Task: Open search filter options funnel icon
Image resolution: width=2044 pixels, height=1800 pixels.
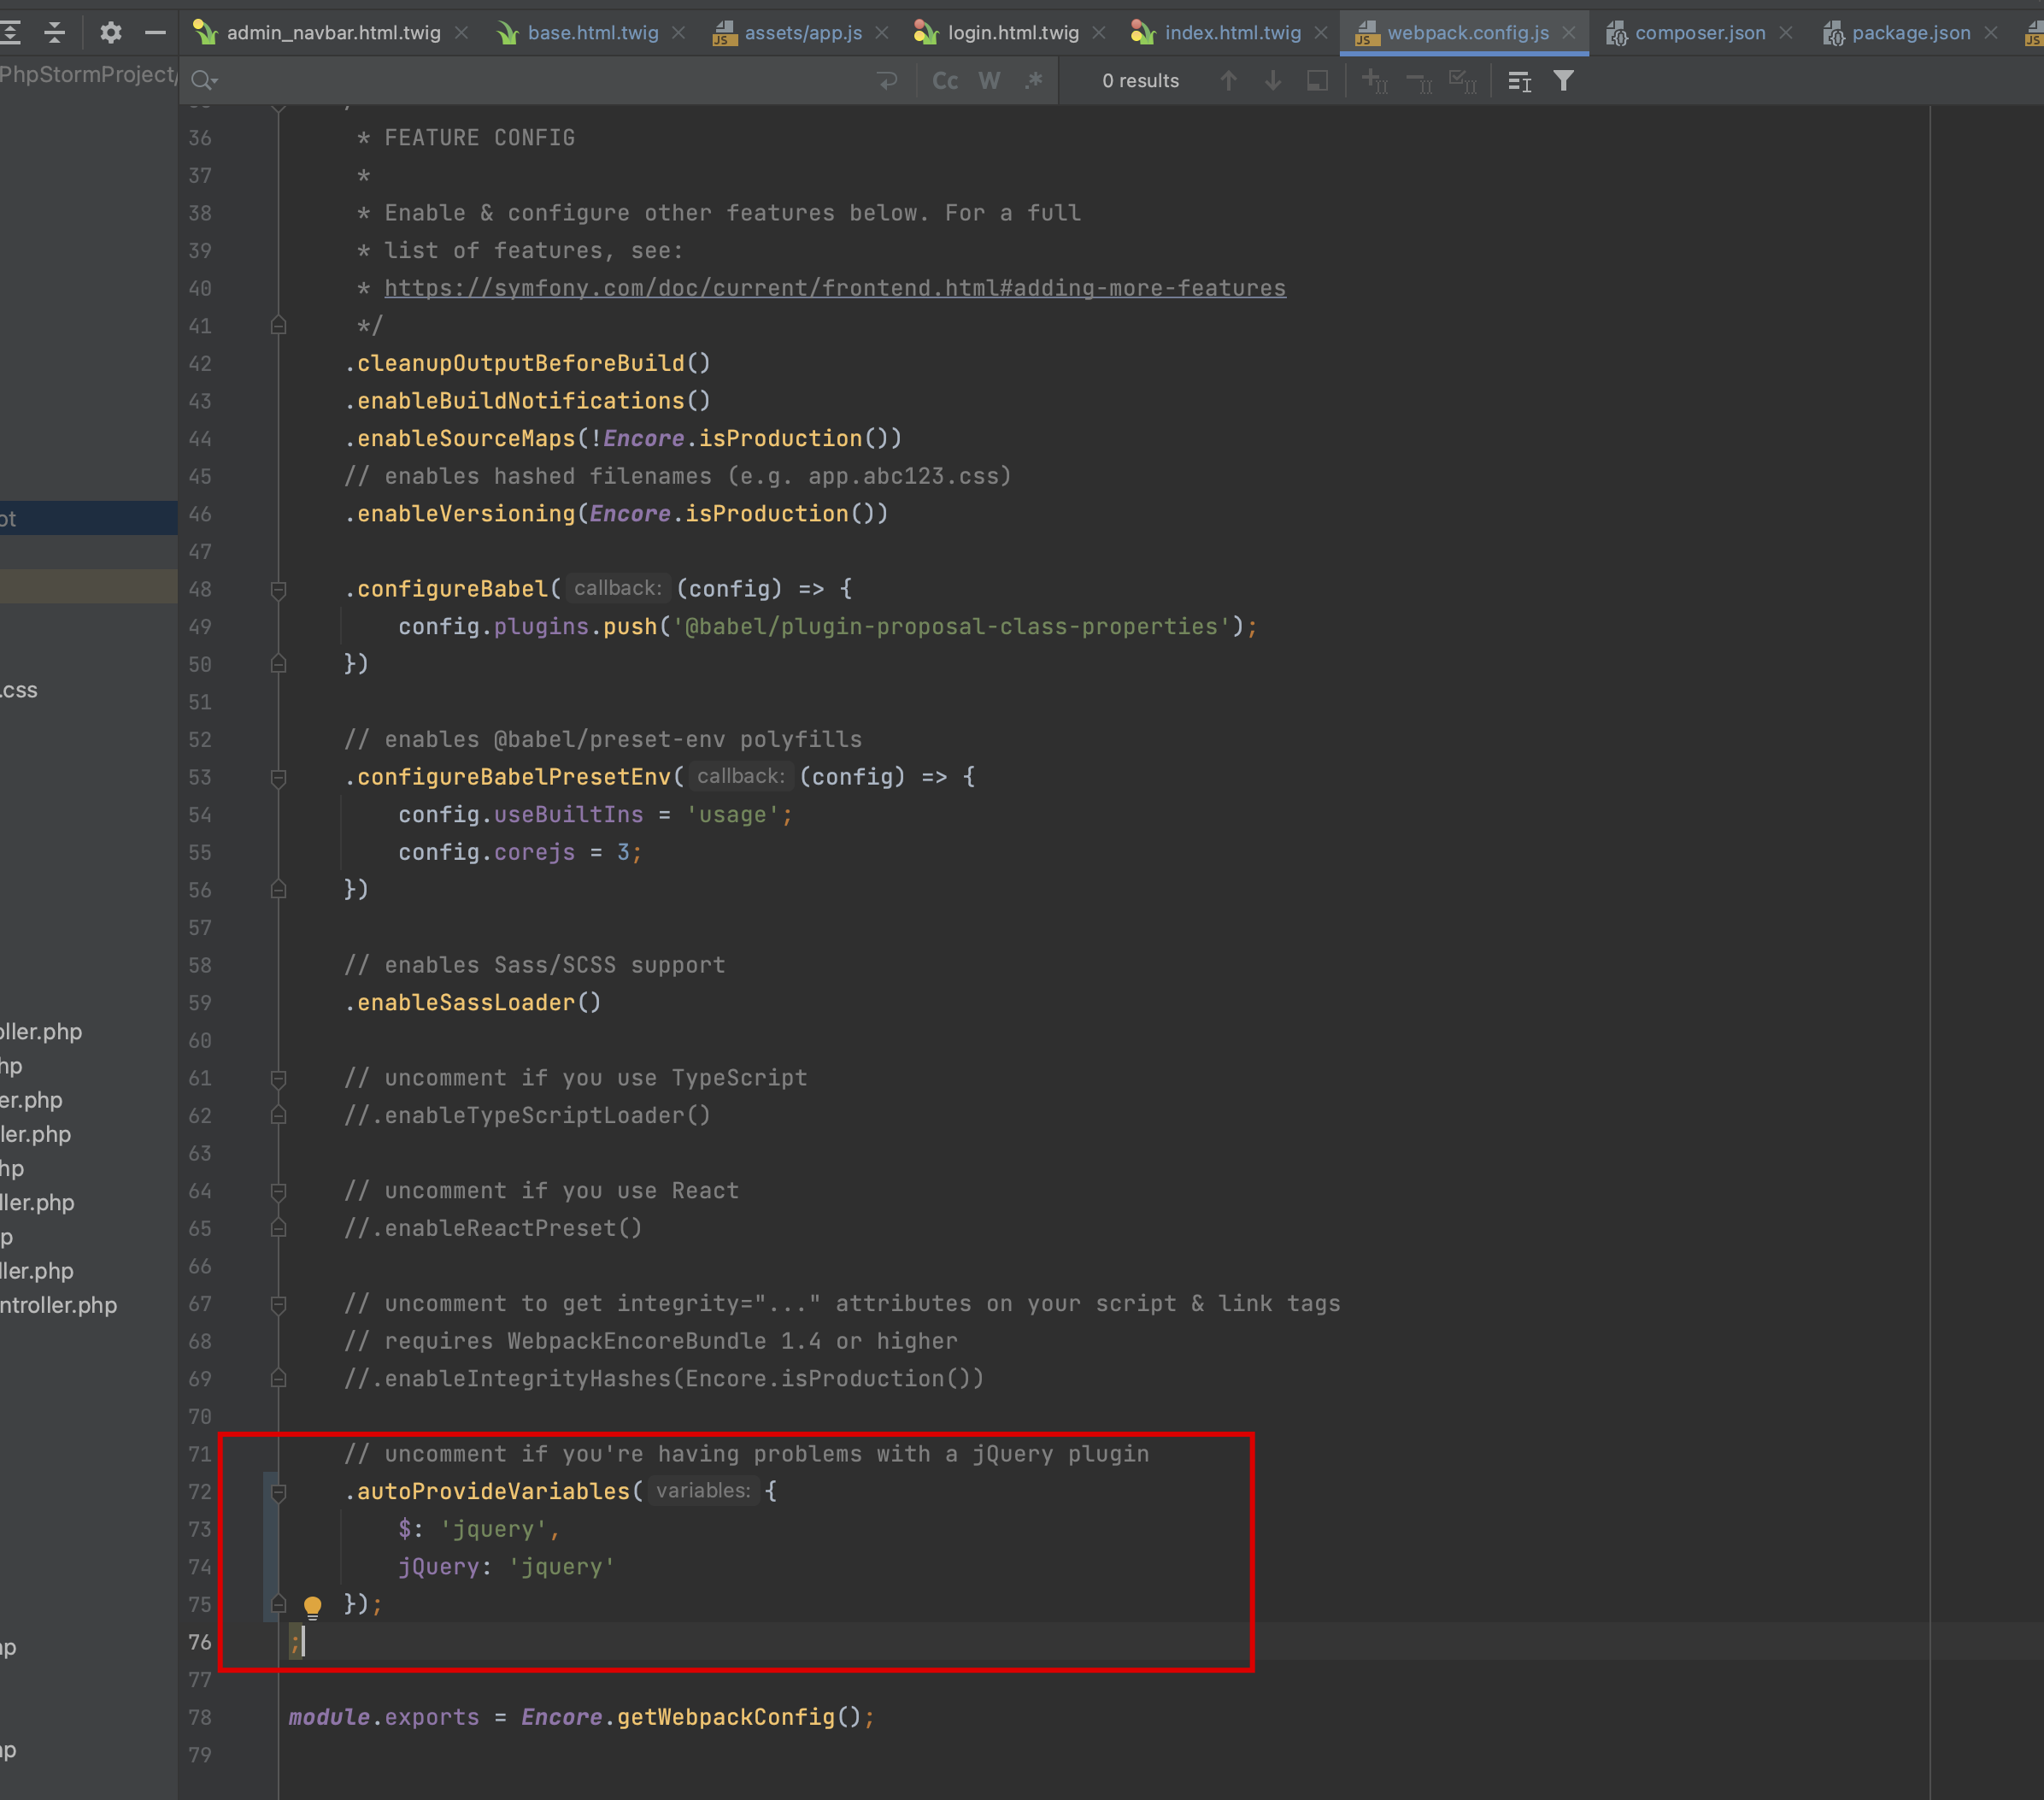Action: tap(1564, 81)
